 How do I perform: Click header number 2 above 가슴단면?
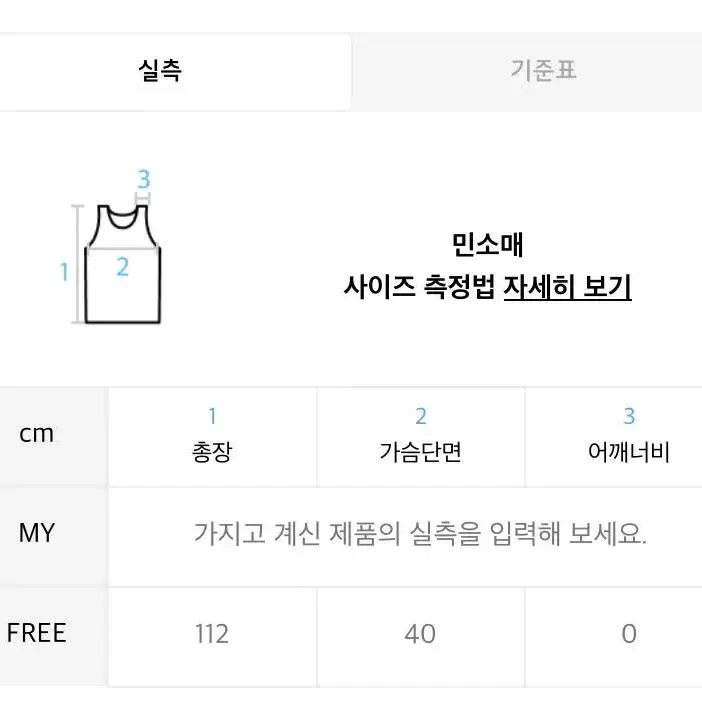421,416
